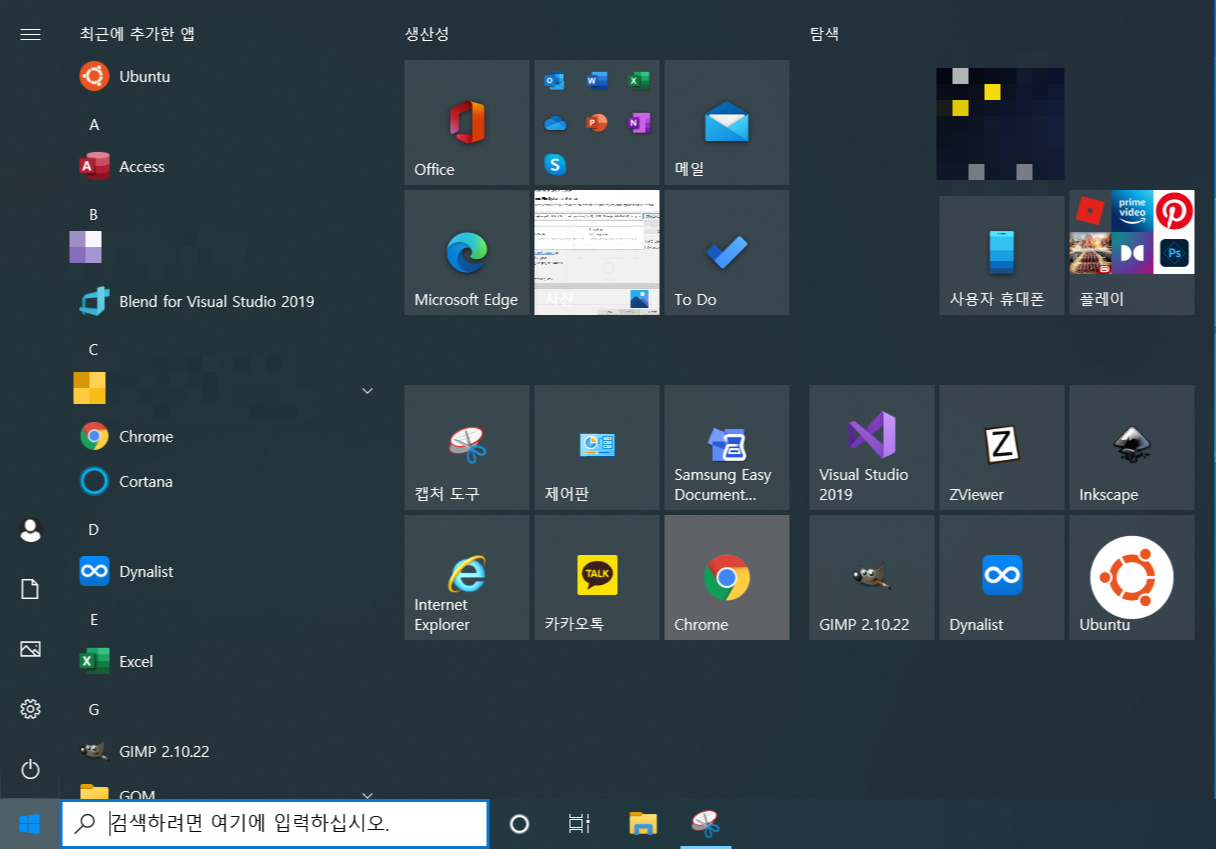This screenshot has width=1216, height=849.
Task: Click Word icon in Office apps tile
Action: [x=597, y=80]
